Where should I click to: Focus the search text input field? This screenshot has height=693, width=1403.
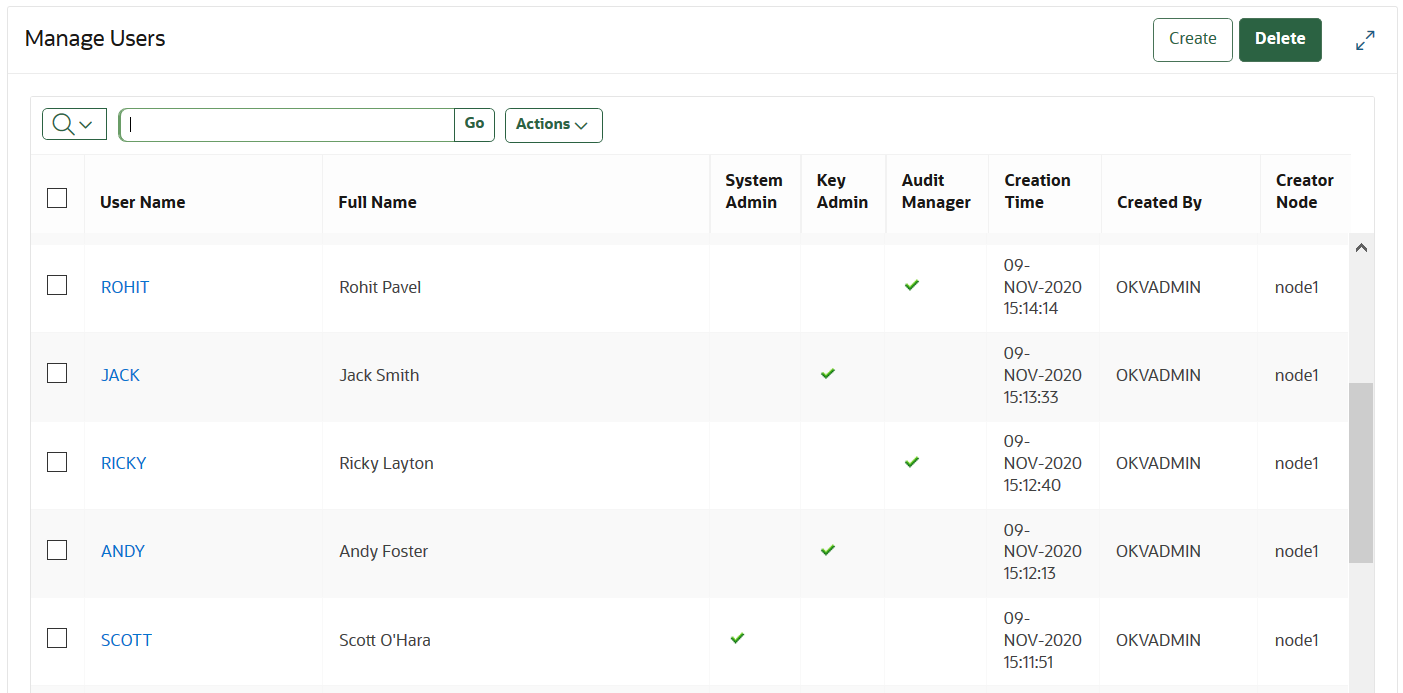[288, 125]
